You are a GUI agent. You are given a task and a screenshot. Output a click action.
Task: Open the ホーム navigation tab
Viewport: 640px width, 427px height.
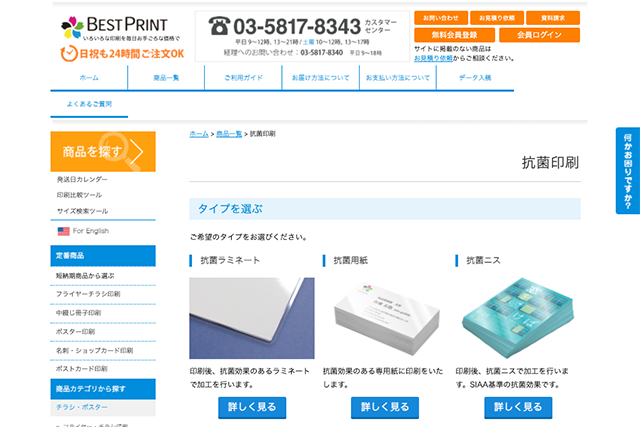click(89, 78)
